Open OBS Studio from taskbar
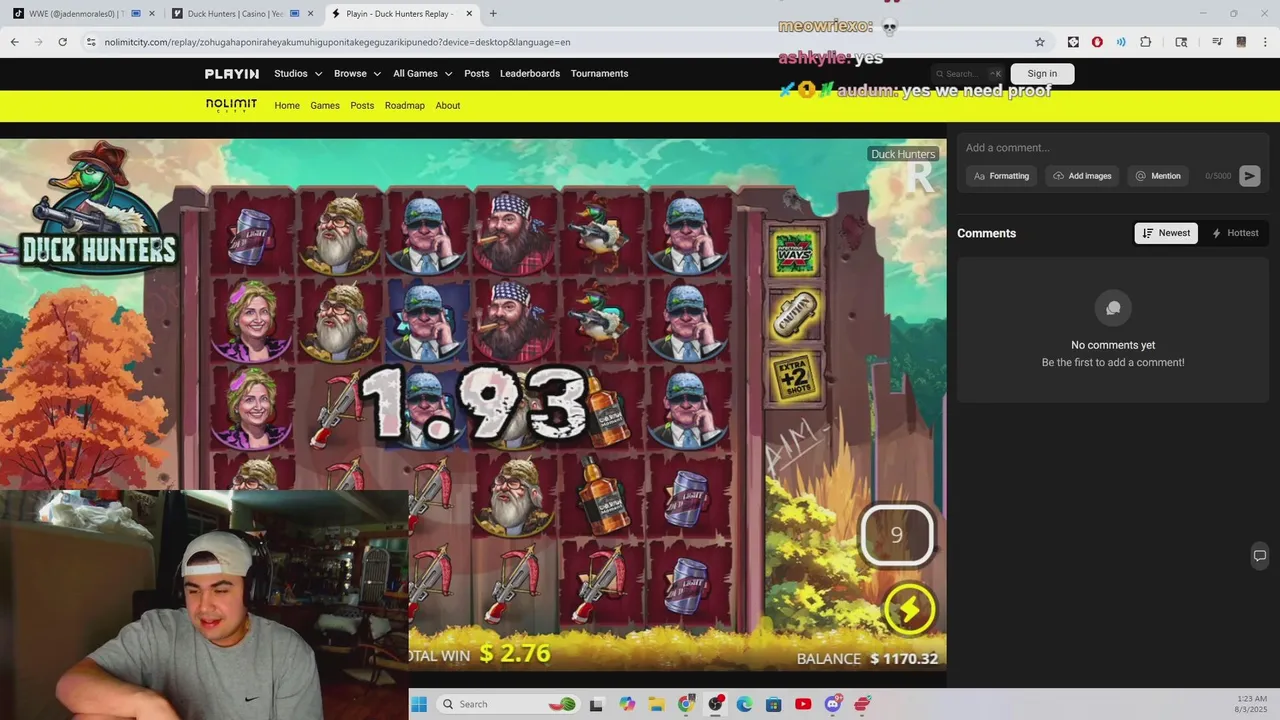Viewport: 1280px width, 720px height. pyautogui.click(x=715, y=704)
